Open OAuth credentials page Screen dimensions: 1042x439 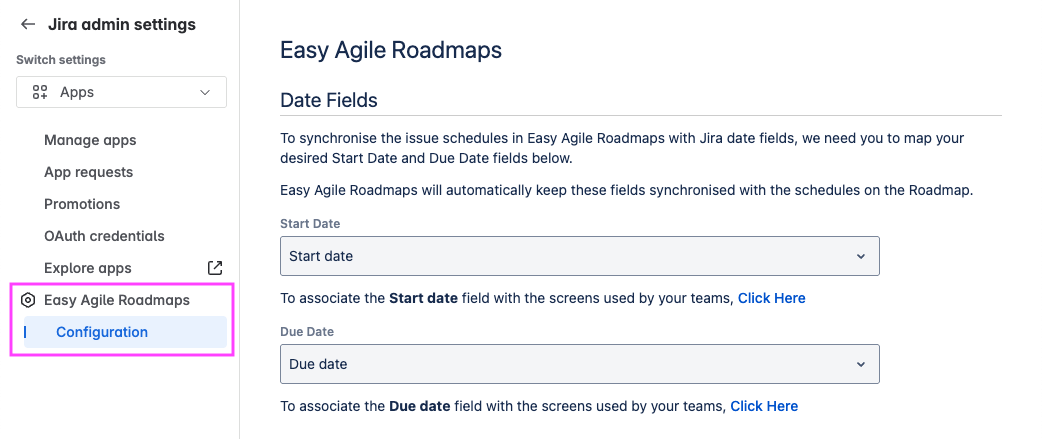click(104, 236)
